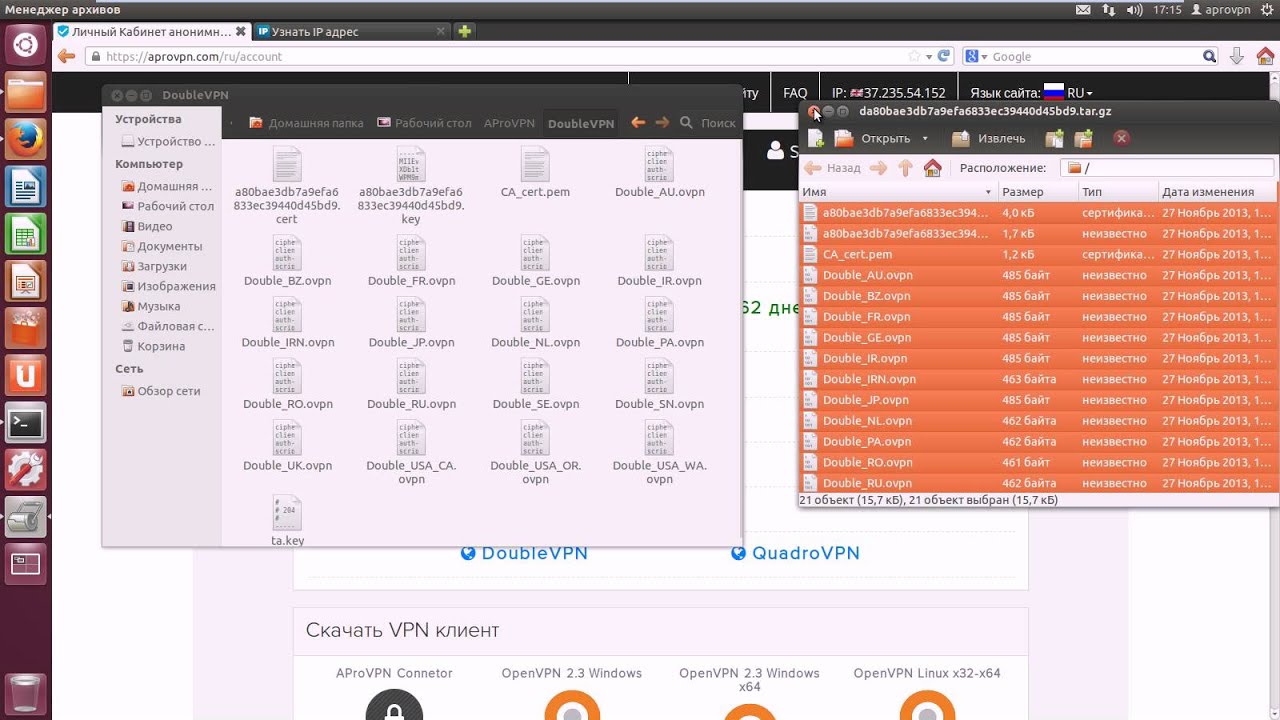1280x720 pixels.
Task: Go forward in file manager
Action: 661,122
